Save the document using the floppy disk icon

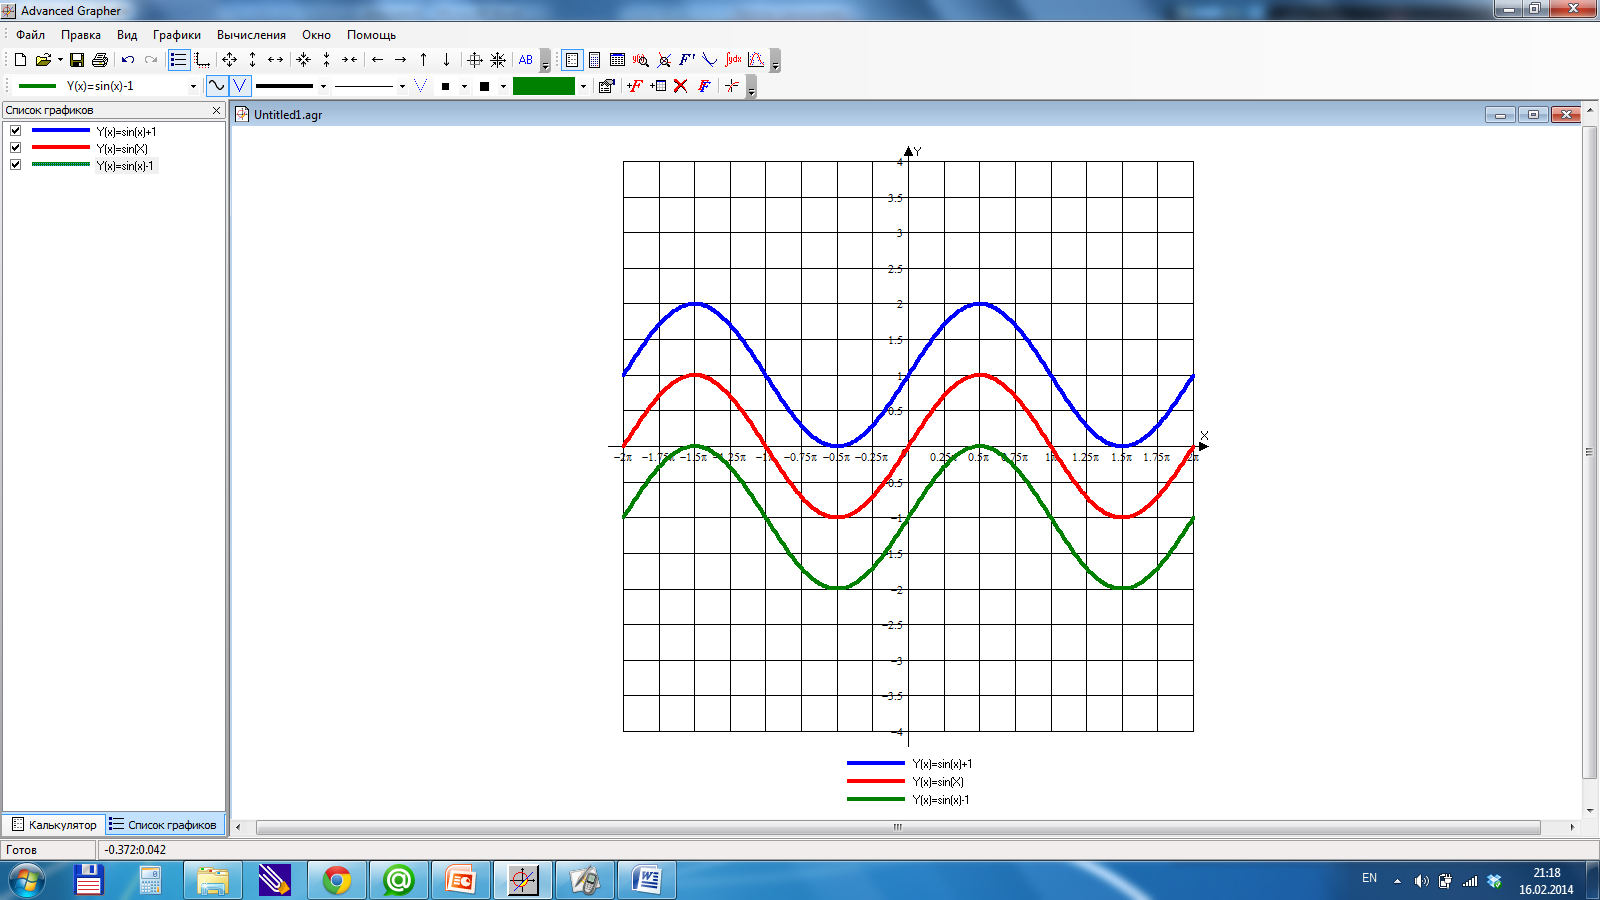(77, 60)
